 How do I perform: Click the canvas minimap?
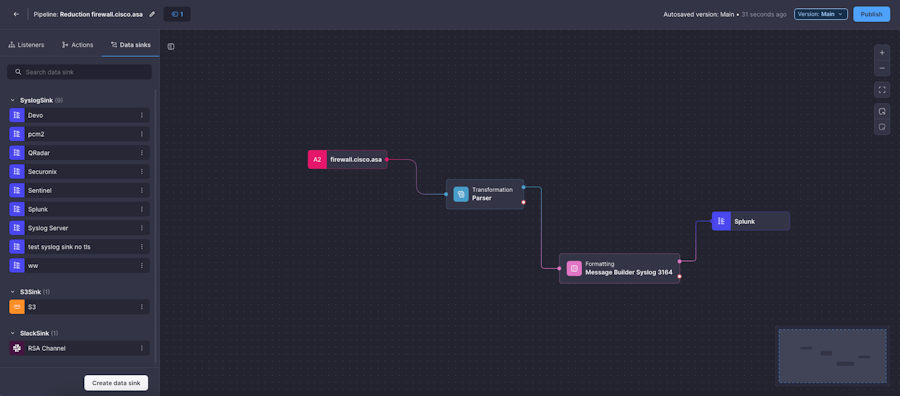point(832,356)
